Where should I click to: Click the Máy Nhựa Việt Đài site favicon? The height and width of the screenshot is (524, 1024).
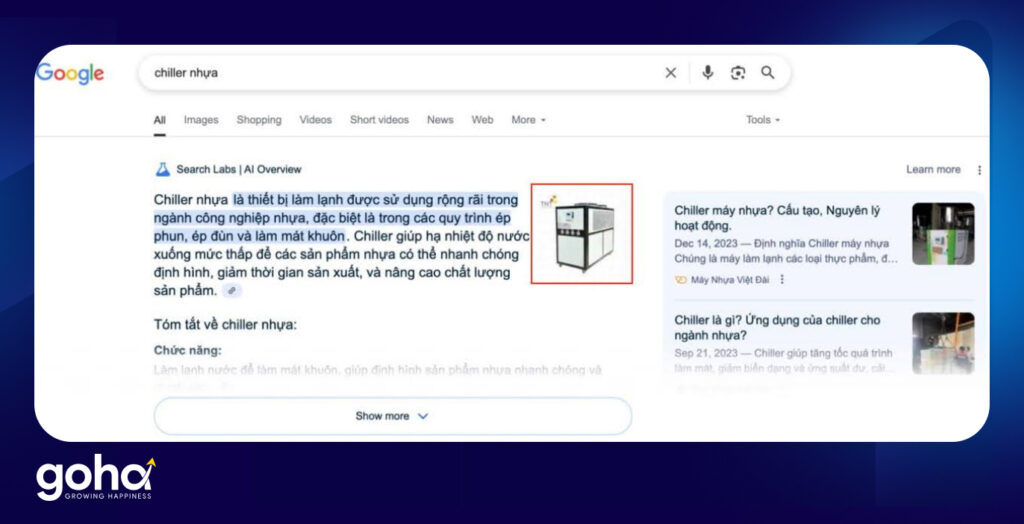pos(680,280)
